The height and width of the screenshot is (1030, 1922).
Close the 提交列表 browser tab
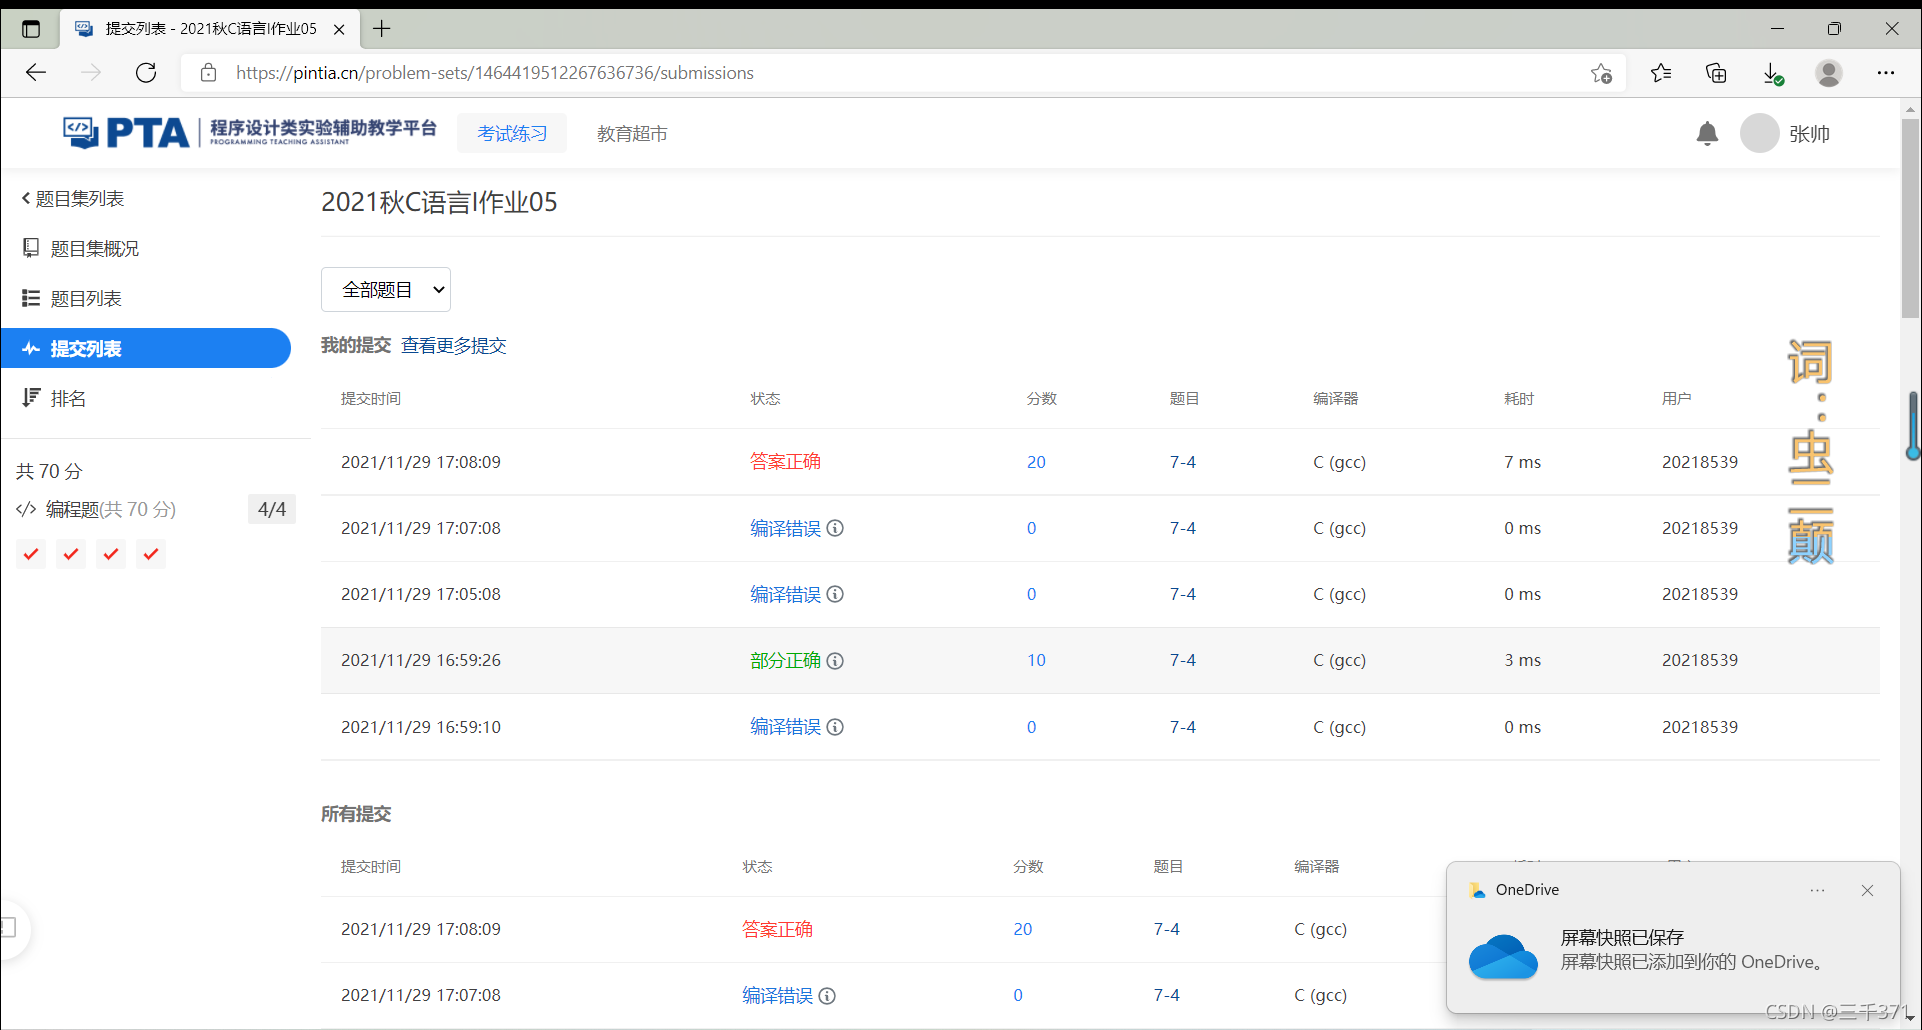(339, 29)
